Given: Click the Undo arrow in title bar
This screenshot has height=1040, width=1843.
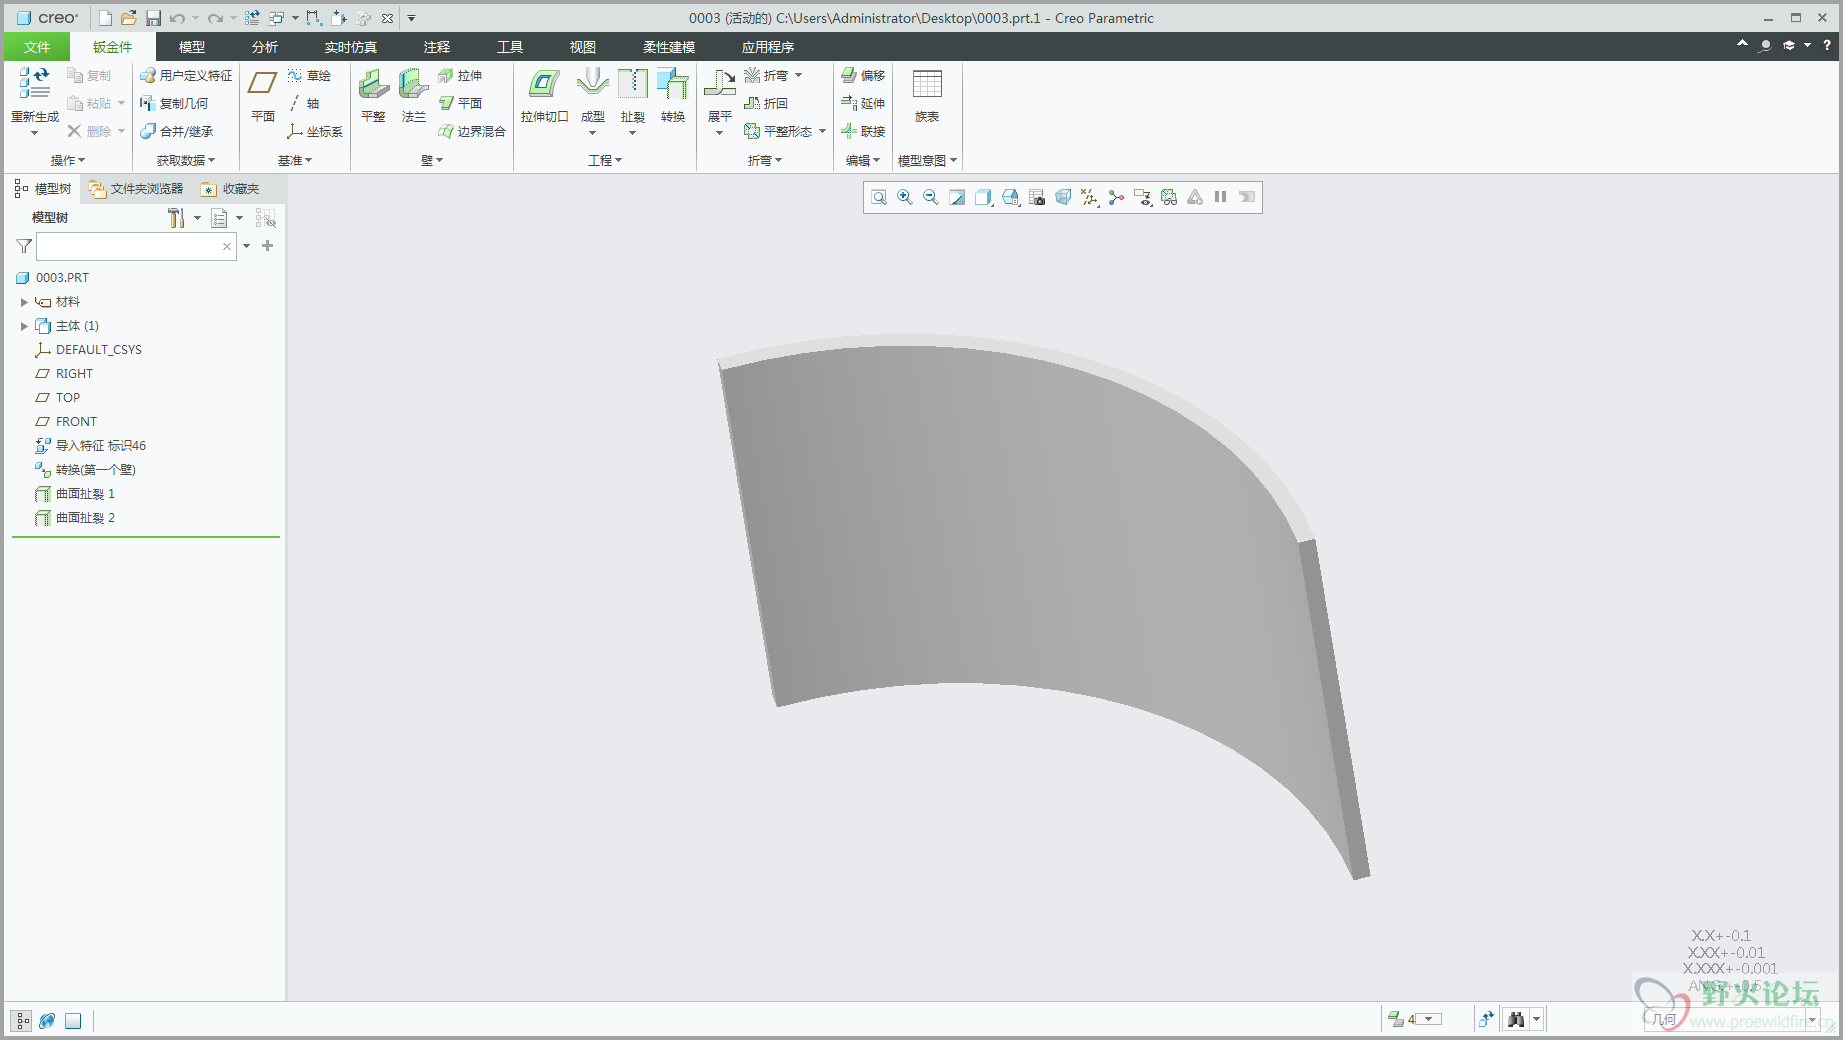Looking at the screenshot, I should pyautogui.click(x=177, y=18).
